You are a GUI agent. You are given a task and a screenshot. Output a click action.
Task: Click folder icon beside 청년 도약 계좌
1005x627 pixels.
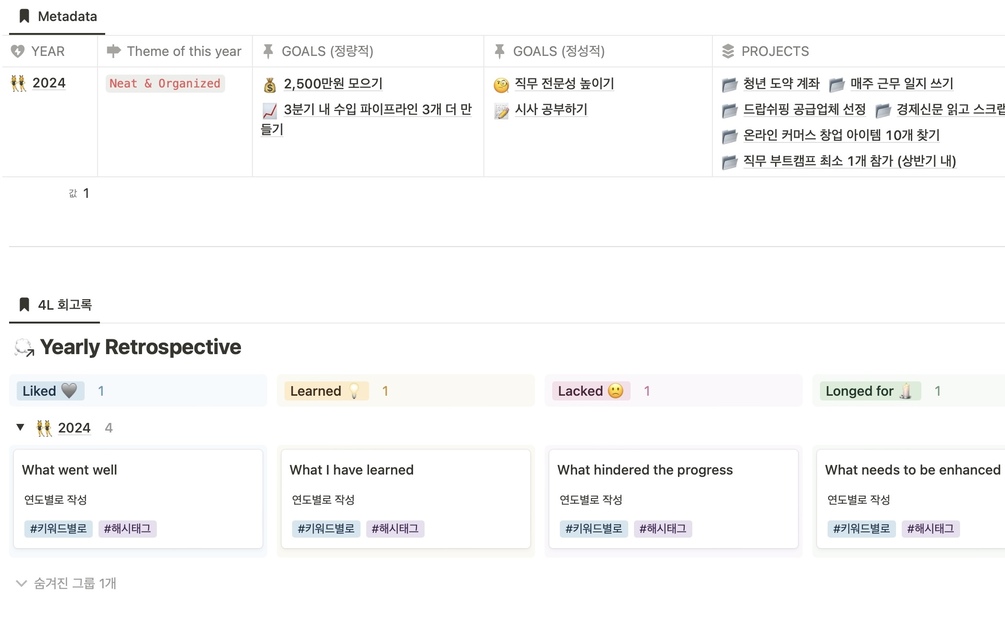[x=730, y=84]
